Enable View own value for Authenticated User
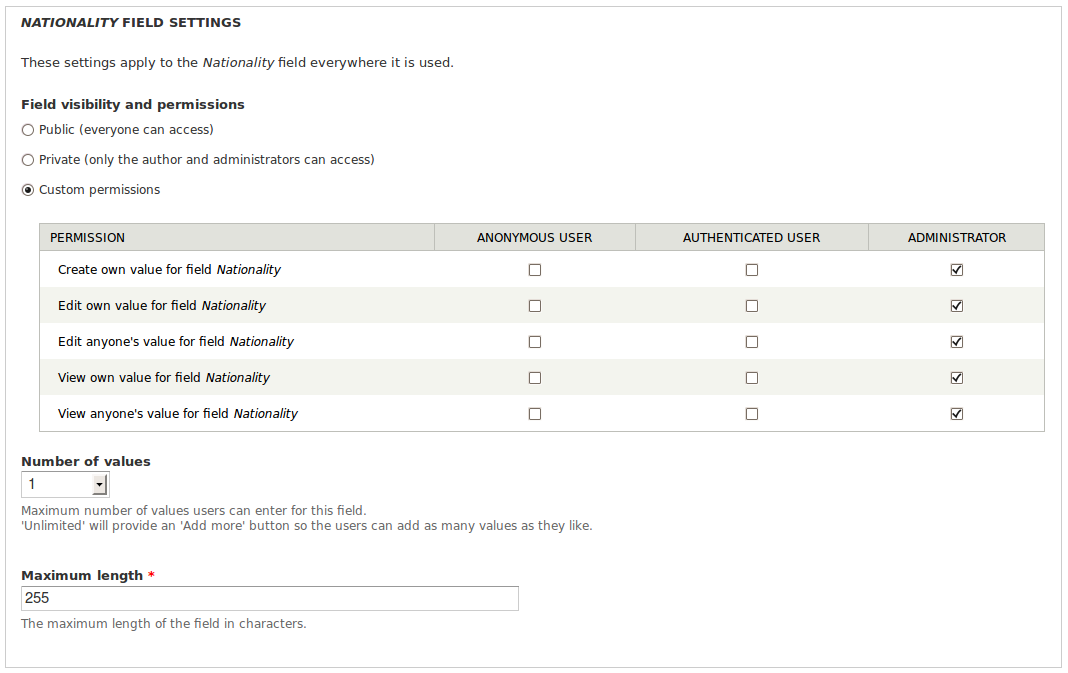The height and width of the screenshot is (673, 1068). tap(752, 378)
